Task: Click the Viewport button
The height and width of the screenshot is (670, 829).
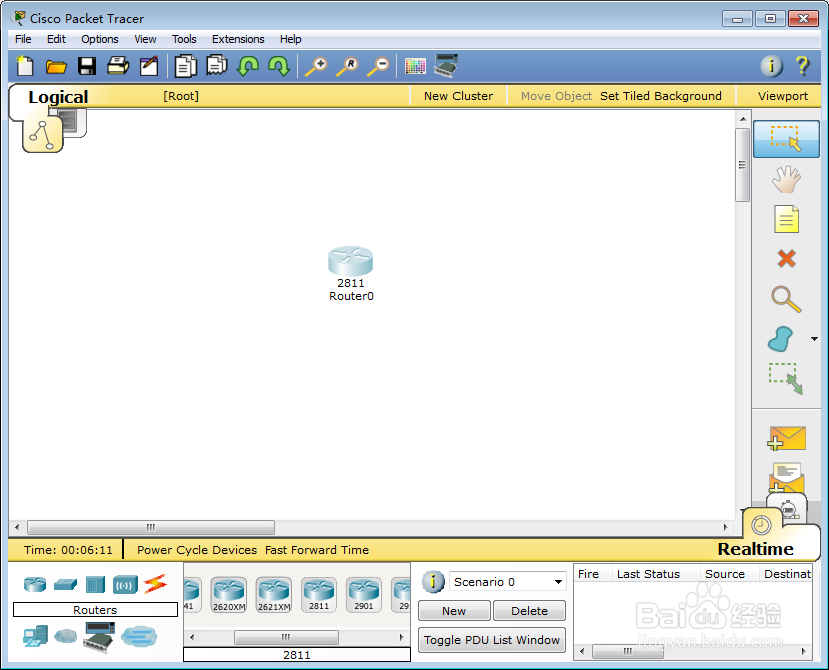Action: point(782,96)
